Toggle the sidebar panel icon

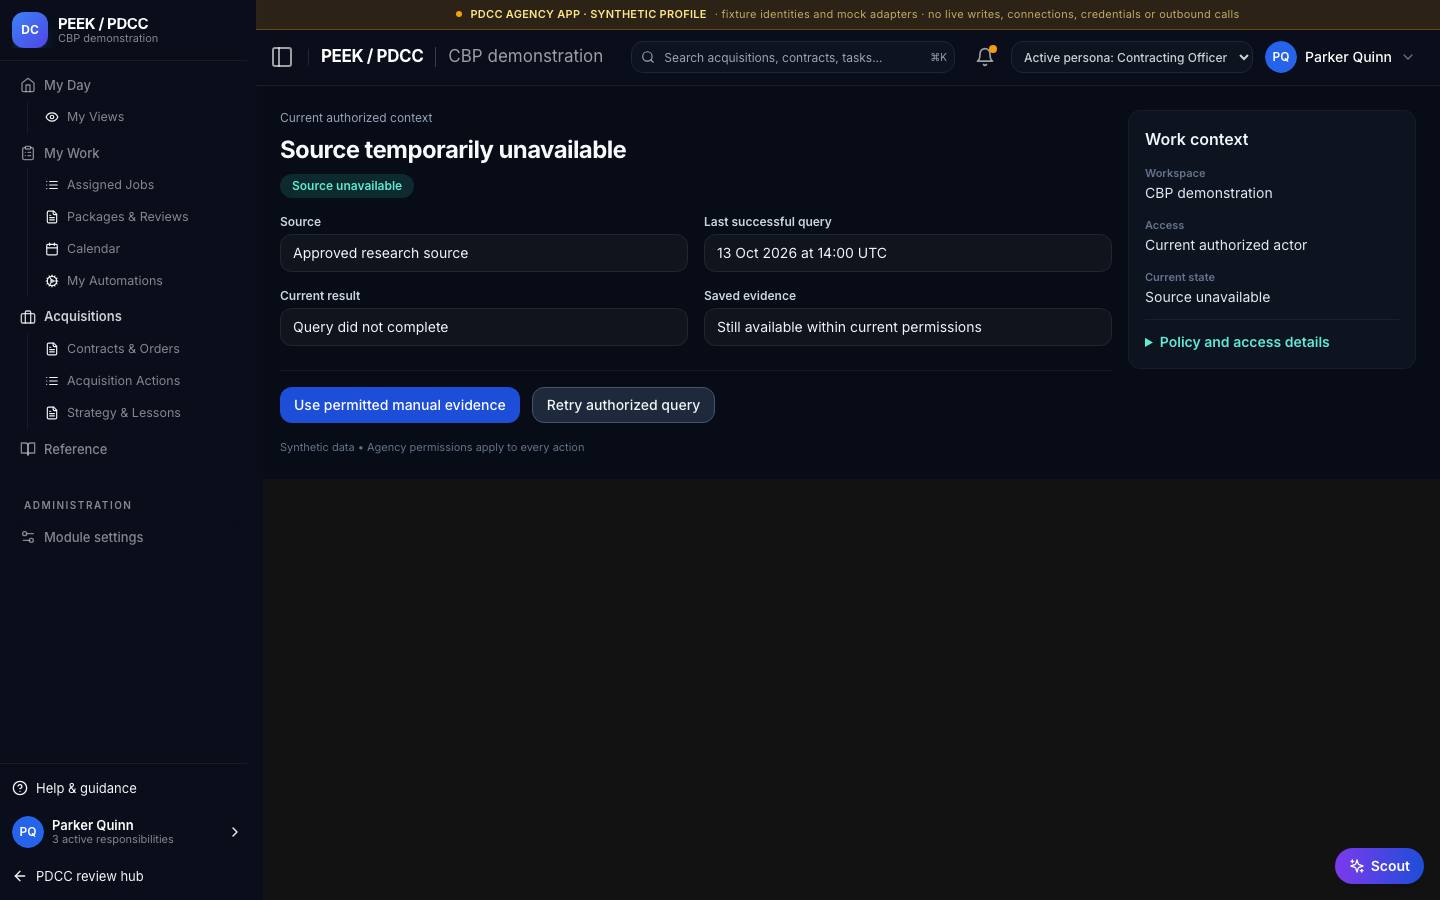click(282, 57)
